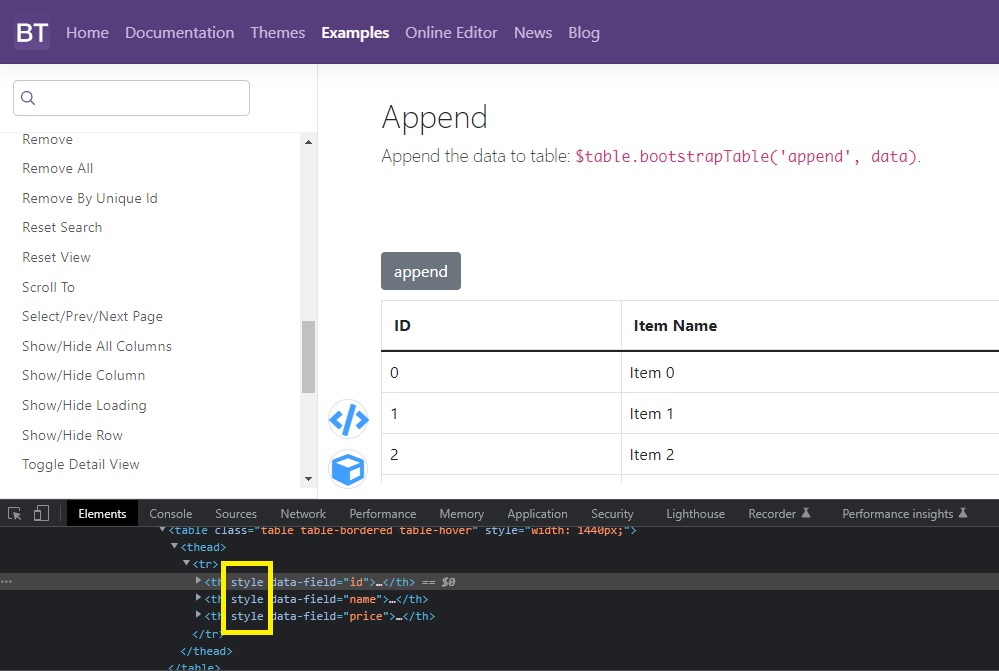This screenshot has height=671, width=999.
Task: Select the Item 2 table cell
Action: [x=810, y=454]
